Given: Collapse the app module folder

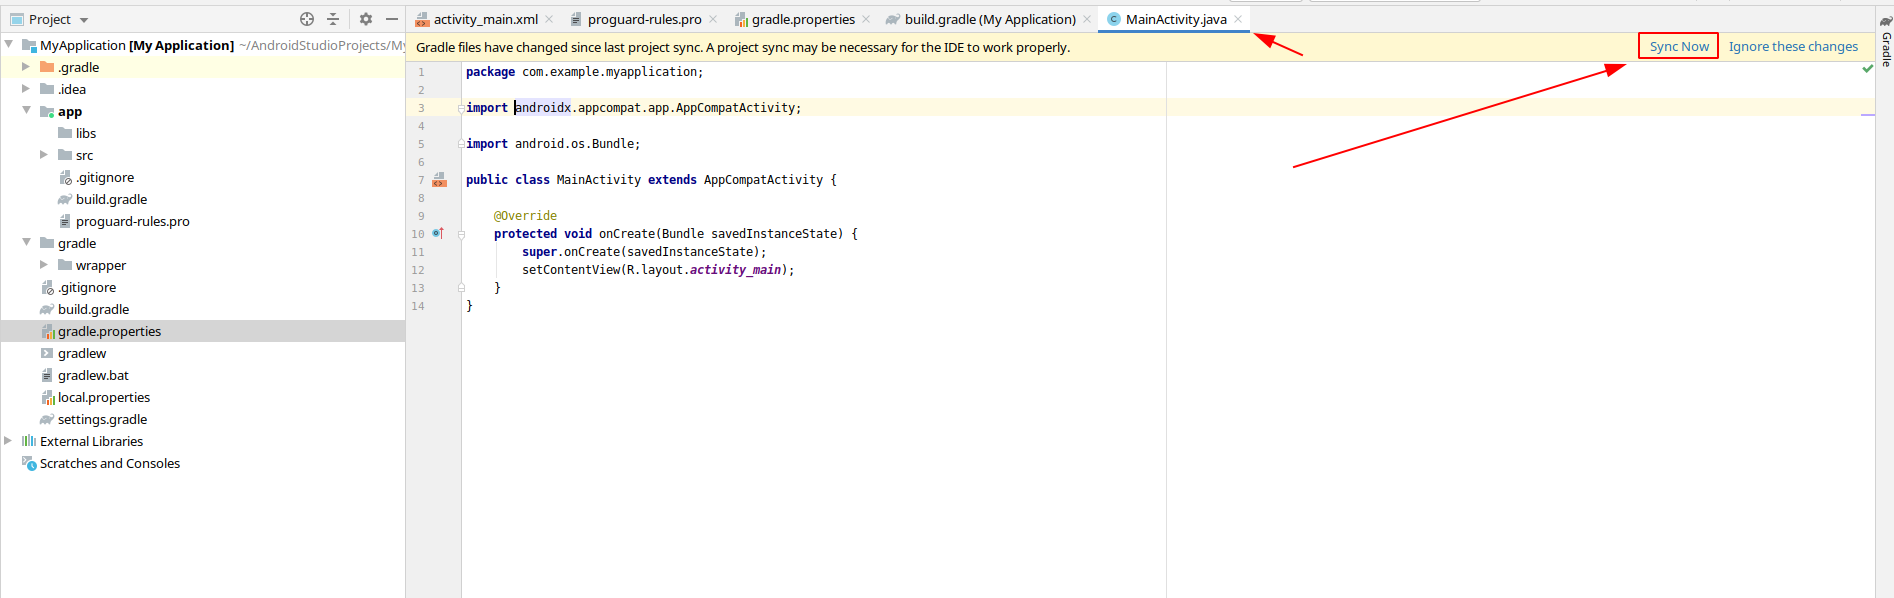Looking at the screenshot, I should click(26, 111).
